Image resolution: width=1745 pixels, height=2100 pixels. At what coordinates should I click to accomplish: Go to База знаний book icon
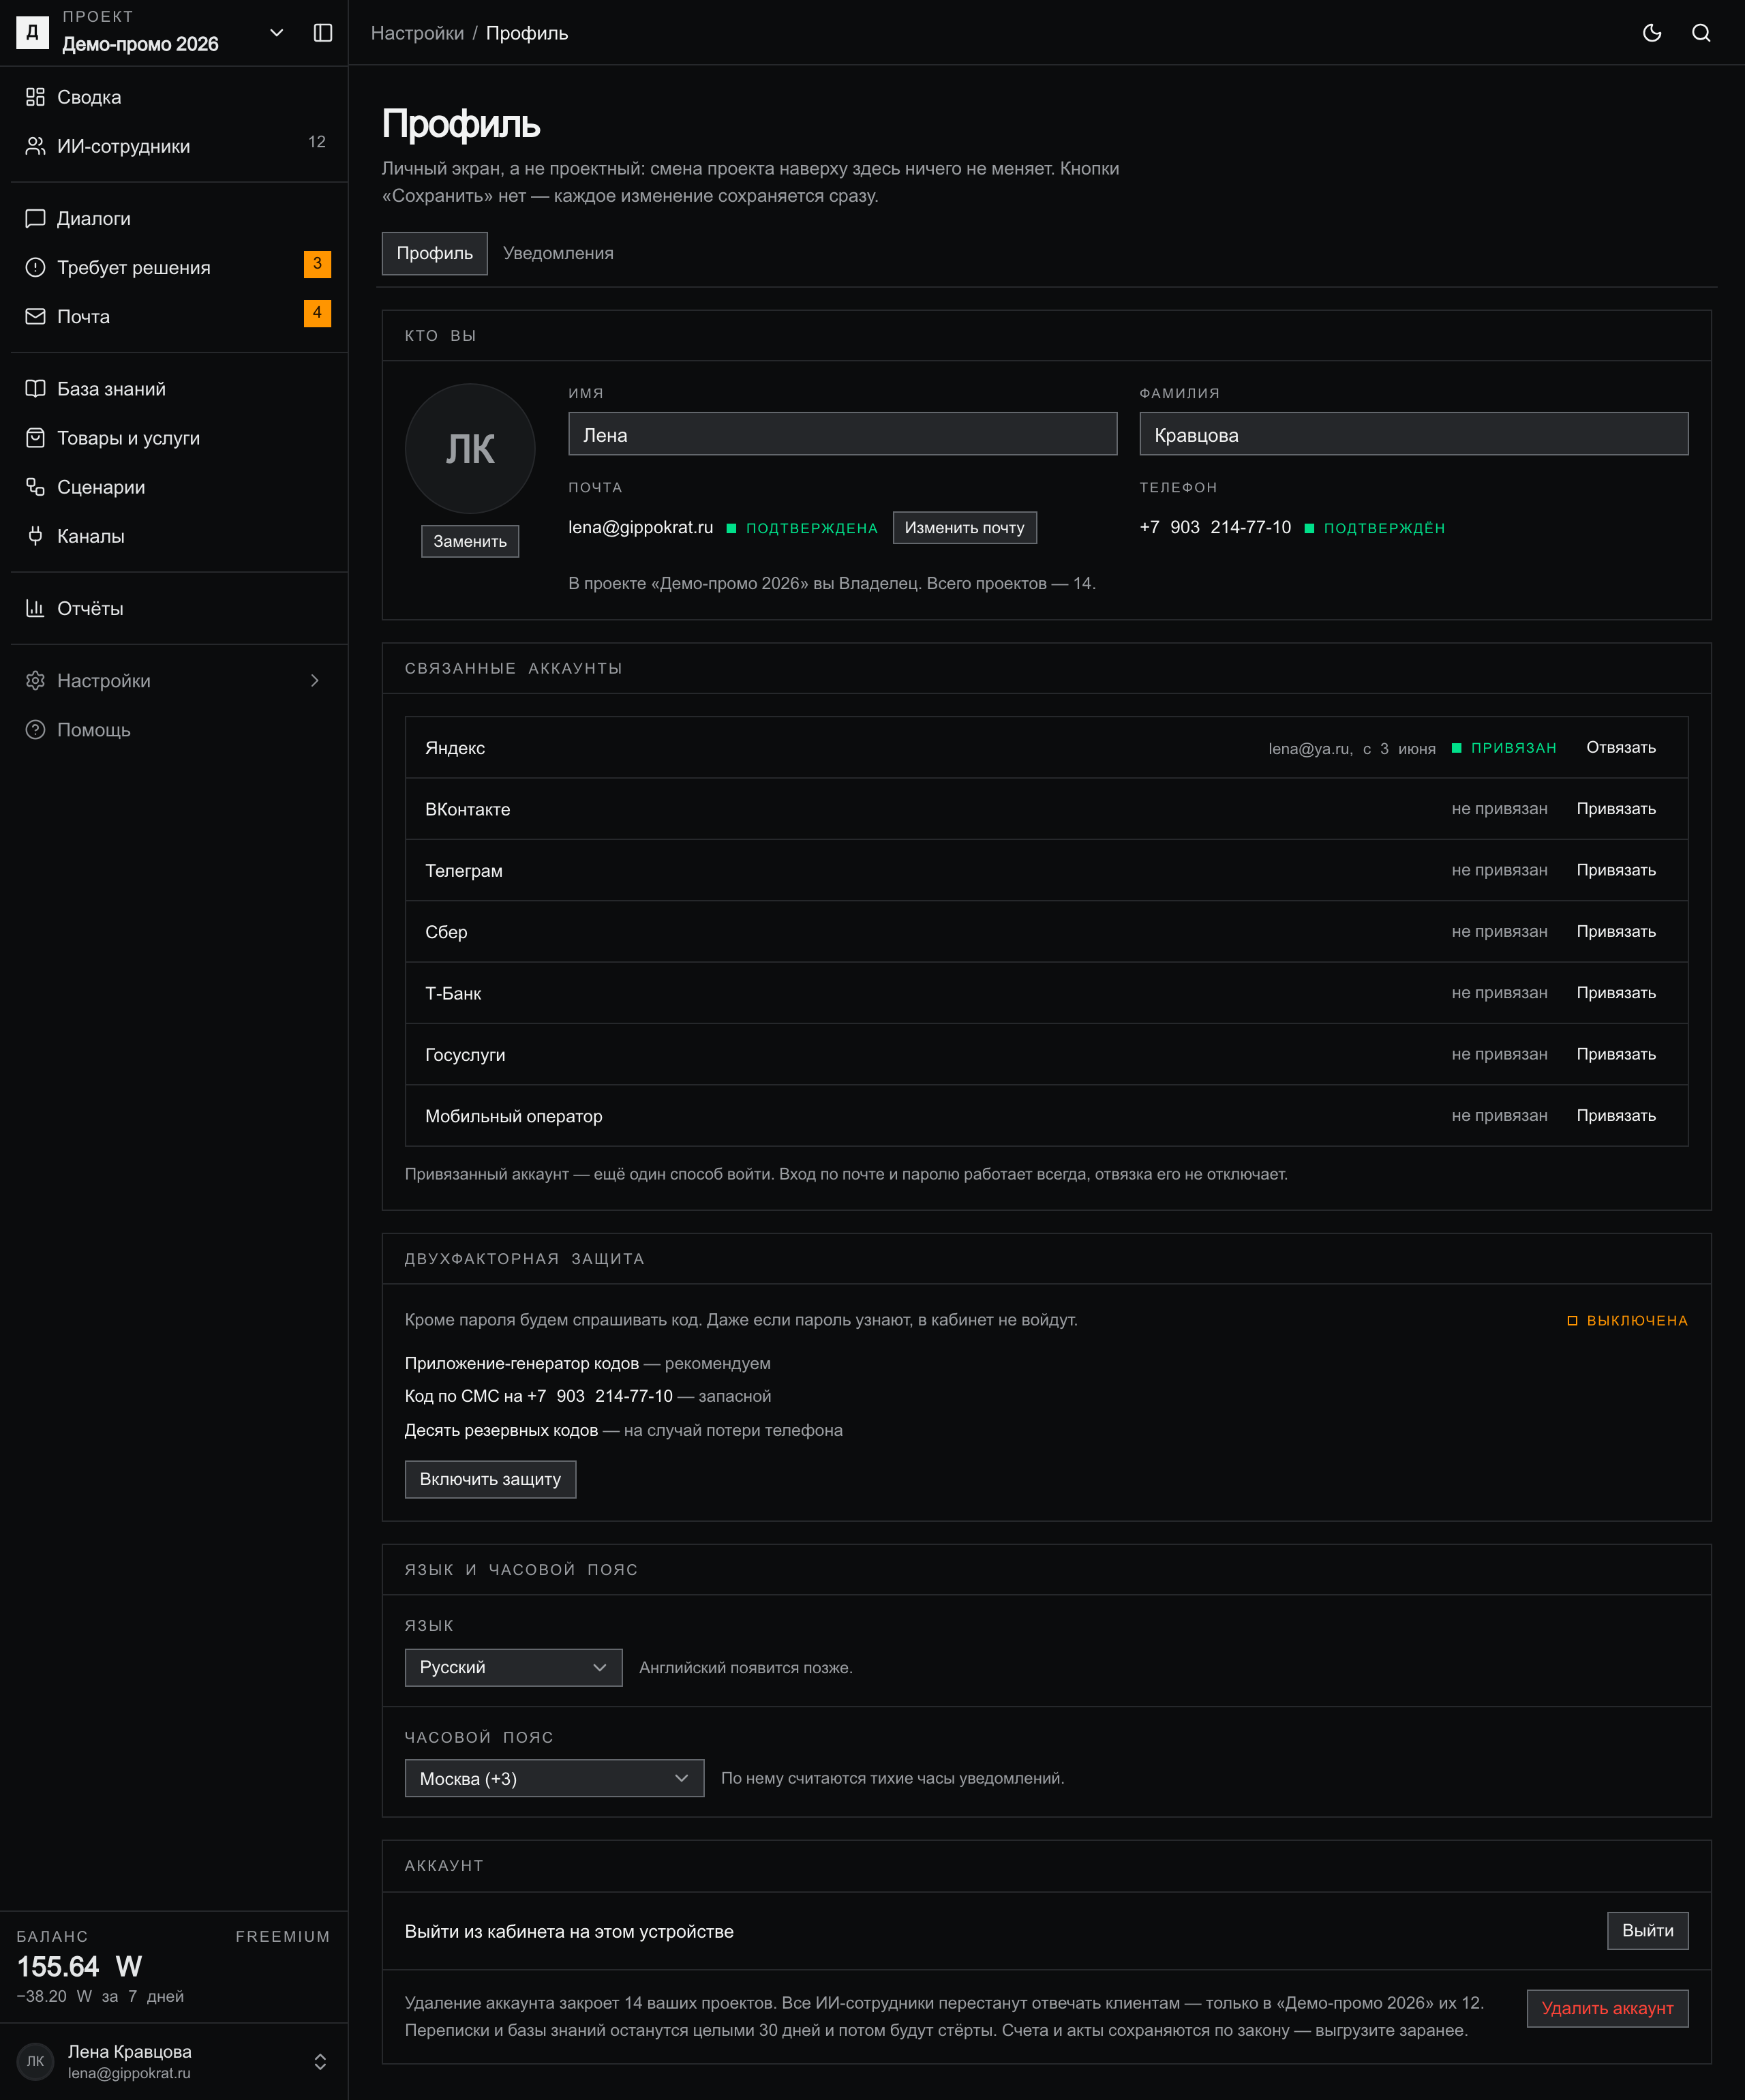[x=35, y=389]
